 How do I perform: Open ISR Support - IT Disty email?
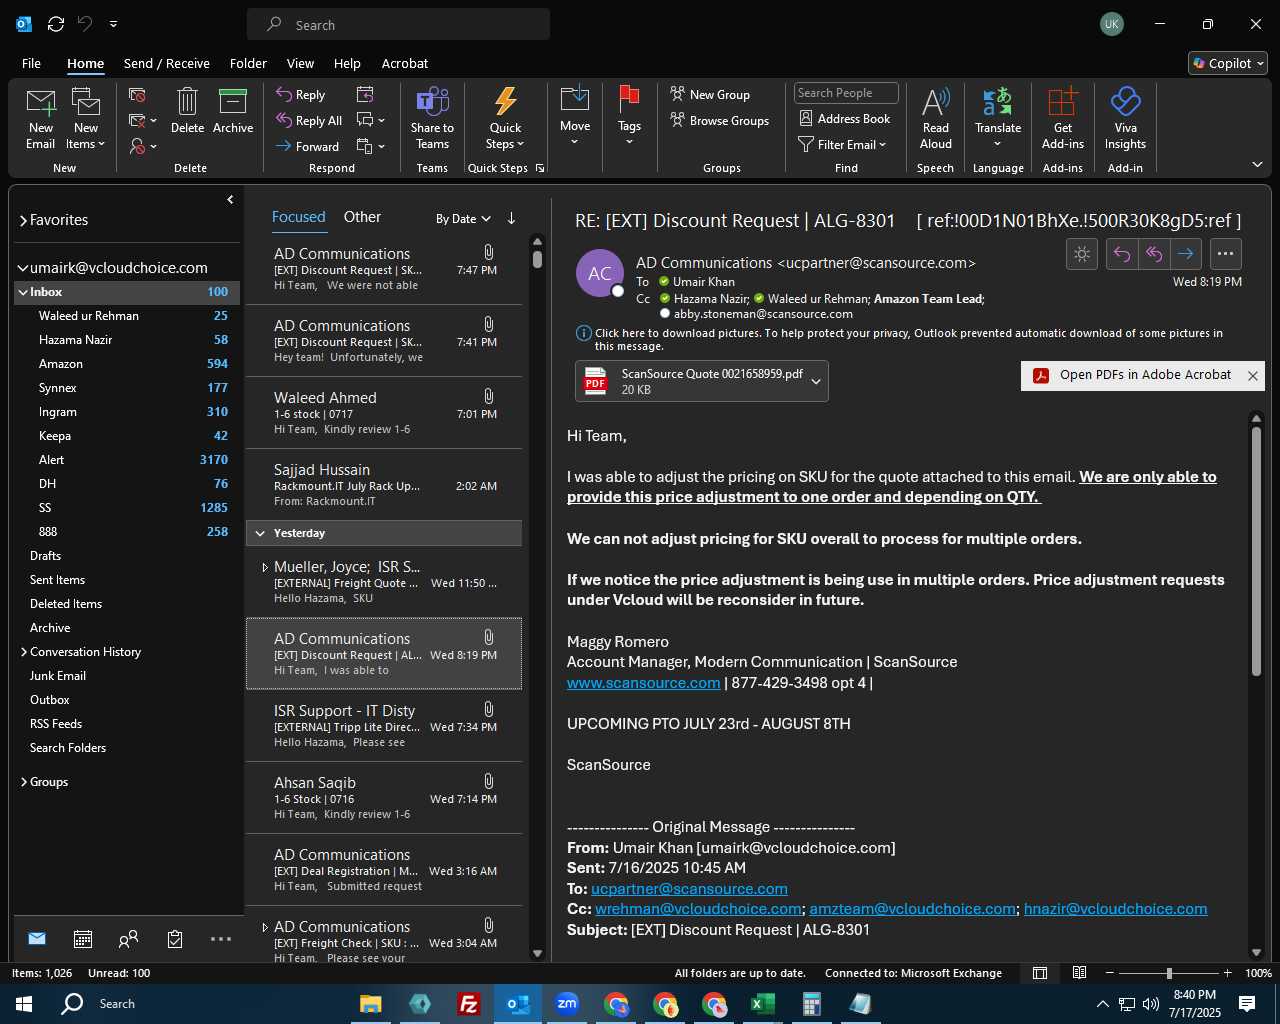pos(384,726)
